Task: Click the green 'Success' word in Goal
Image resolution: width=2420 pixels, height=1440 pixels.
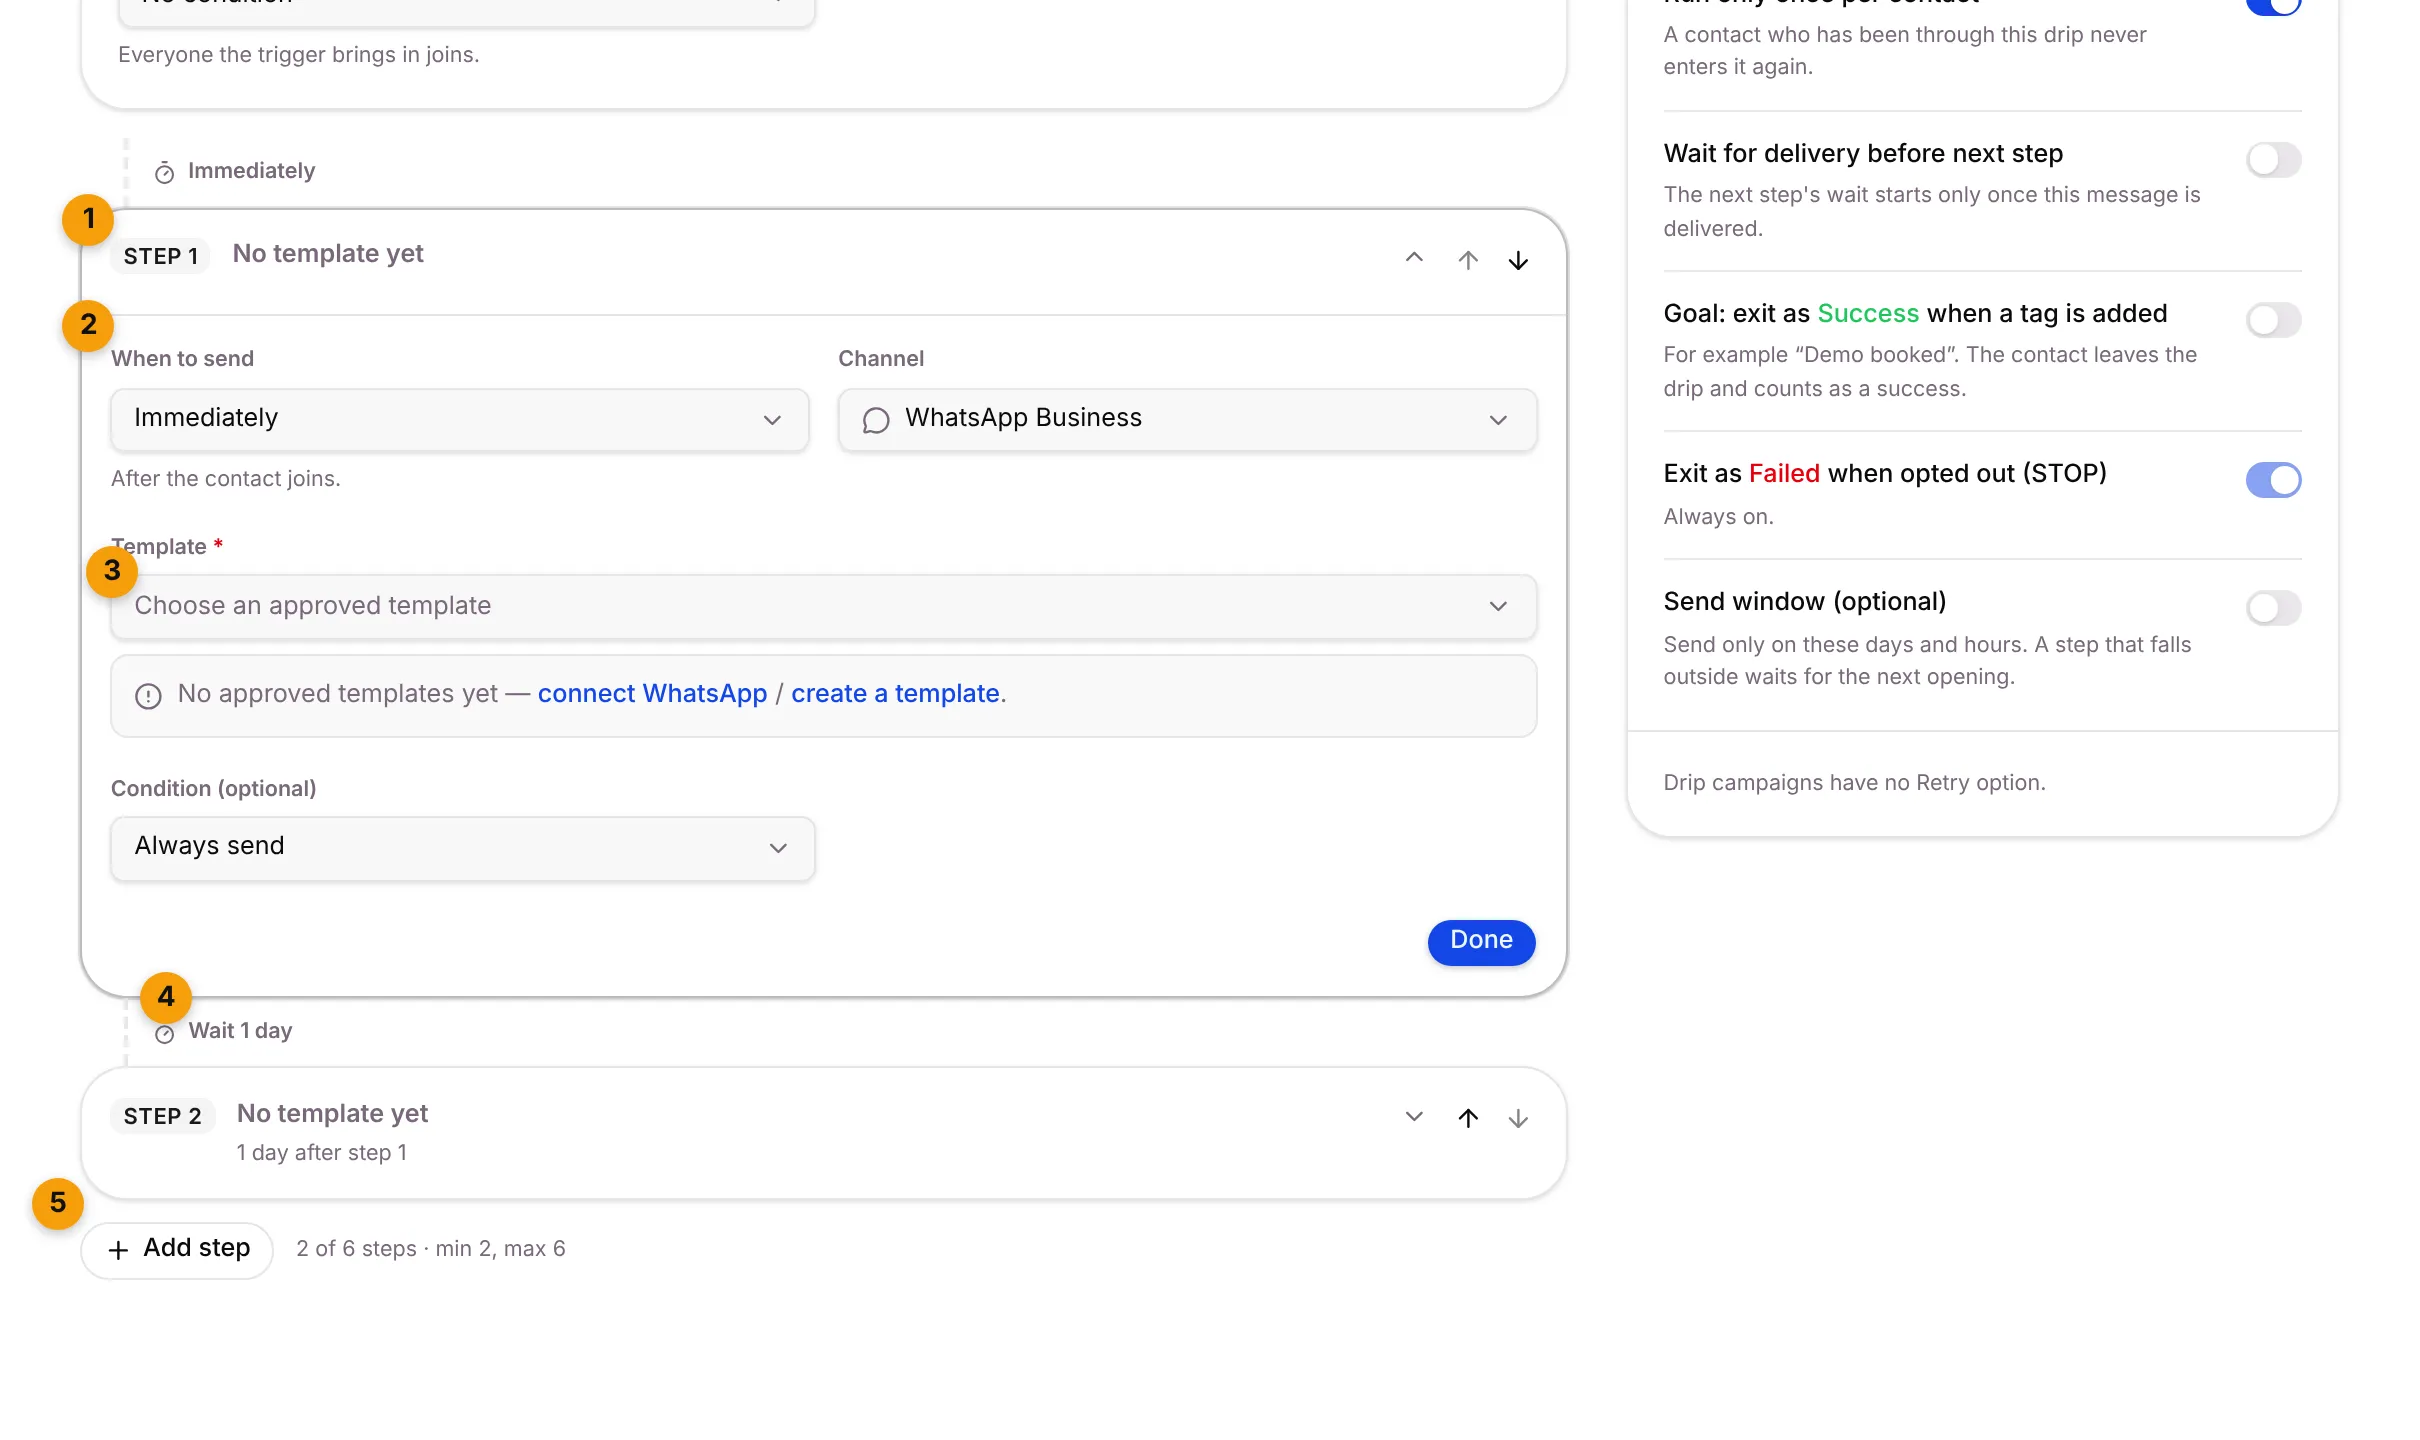Action: click(x=1868, y=314)
